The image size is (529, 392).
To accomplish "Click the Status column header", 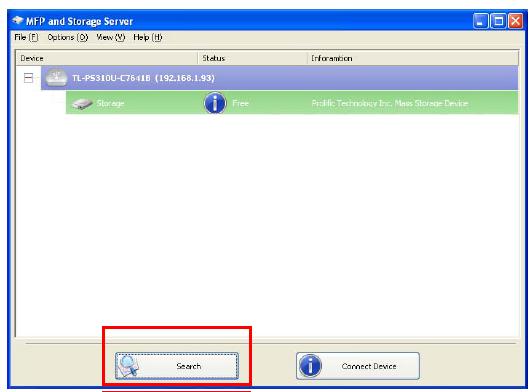I will [252, 58].
